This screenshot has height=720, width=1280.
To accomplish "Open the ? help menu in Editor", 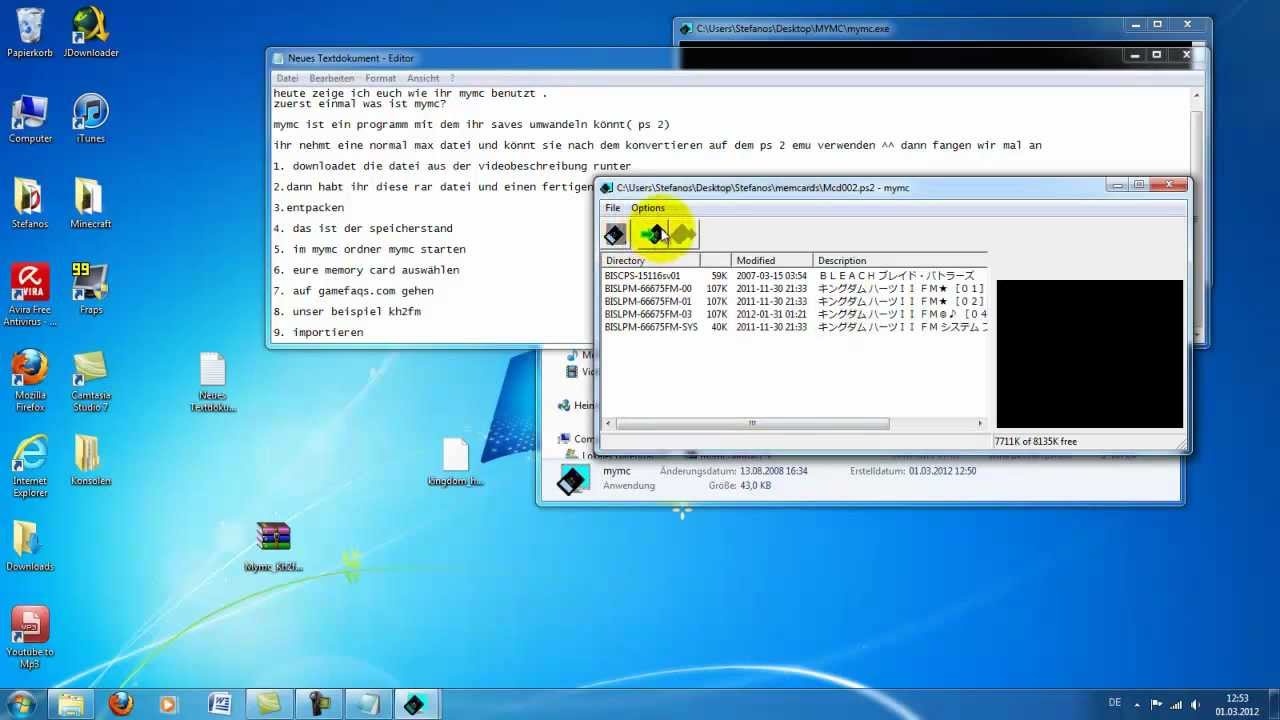I will [x=452, y=78].
